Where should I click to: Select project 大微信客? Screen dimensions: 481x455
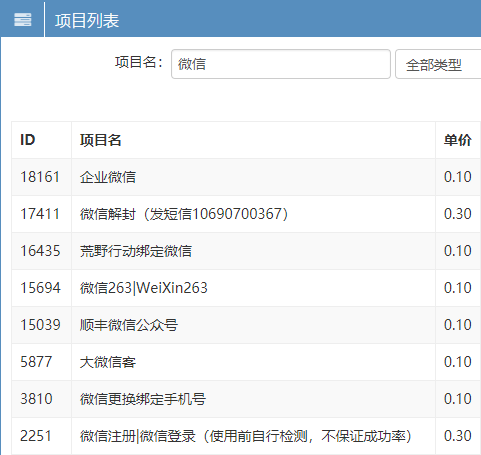click(x=108, y=362)
